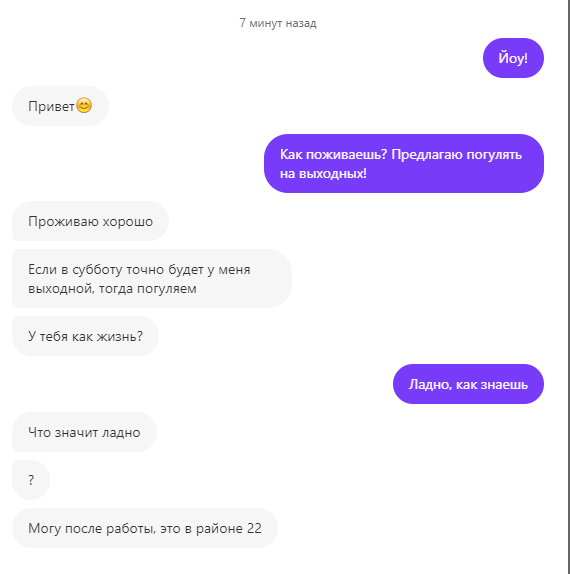Select the 'Привет' incoming message bubble
Image resolution: width=570 pixels, height=574 pixels.
(60, 106)
